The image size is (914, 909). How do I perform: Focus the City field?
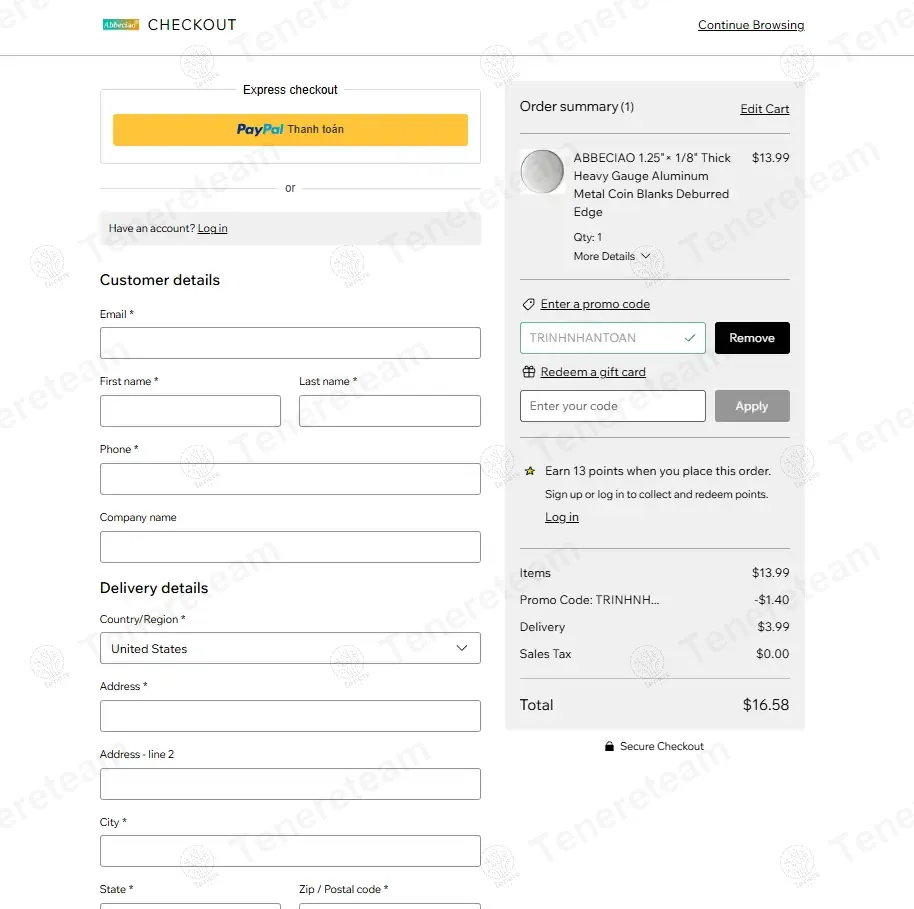(x=290, y=851)
